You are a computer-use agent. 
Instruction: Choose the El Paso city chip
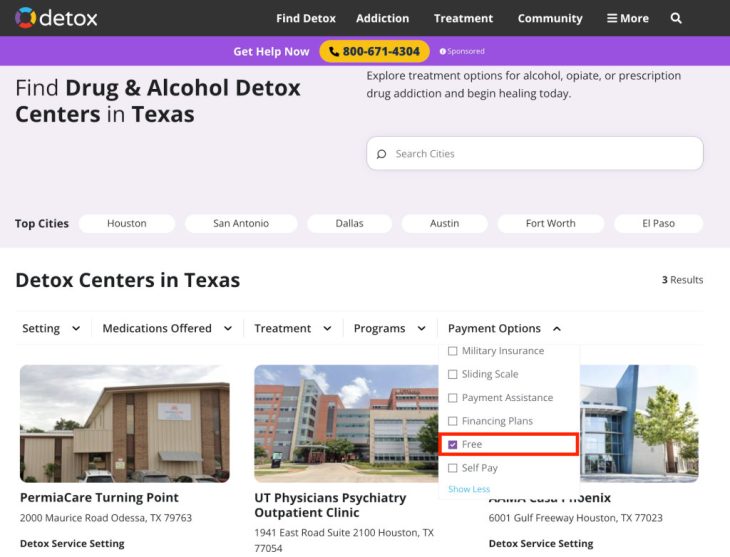tap(658, 223)
